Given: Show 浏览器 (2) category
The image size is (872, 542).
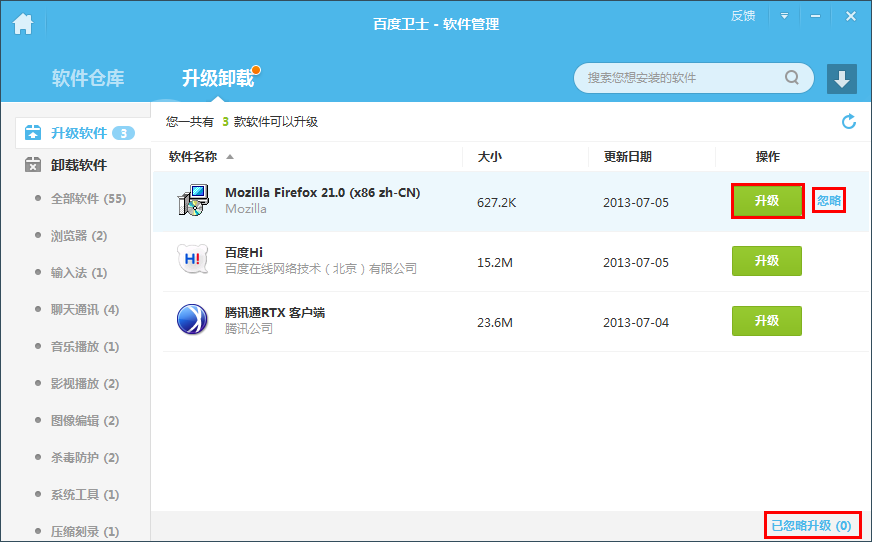Looking at the screenshot, I should [79, 236].
